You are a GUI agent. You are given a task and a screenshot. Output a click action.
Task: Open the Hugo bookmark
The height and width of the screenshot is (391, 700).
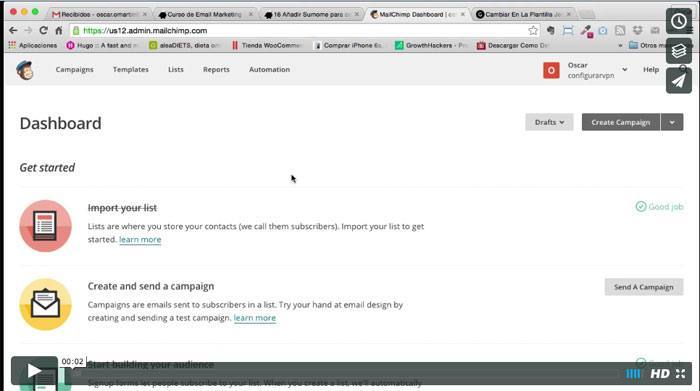pos(102,45)
